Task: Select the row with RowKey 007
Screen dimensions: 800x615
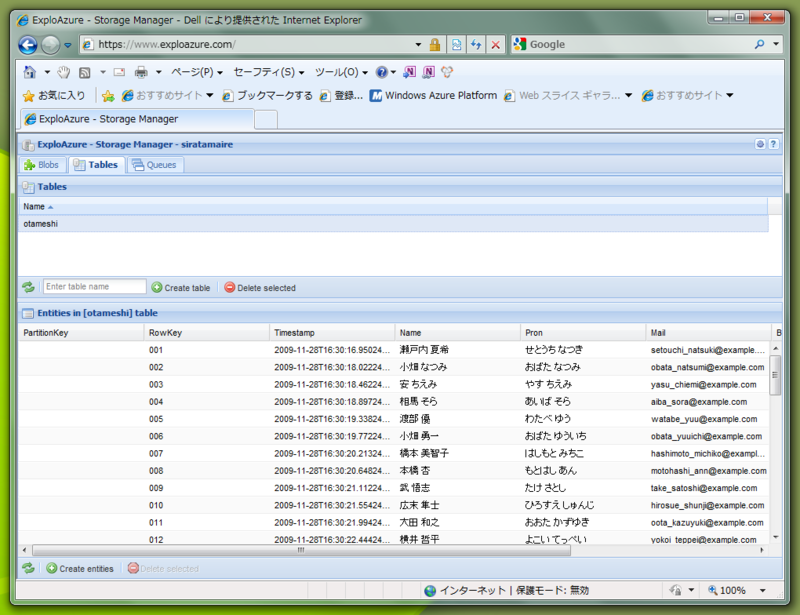Action: point(394,454)
